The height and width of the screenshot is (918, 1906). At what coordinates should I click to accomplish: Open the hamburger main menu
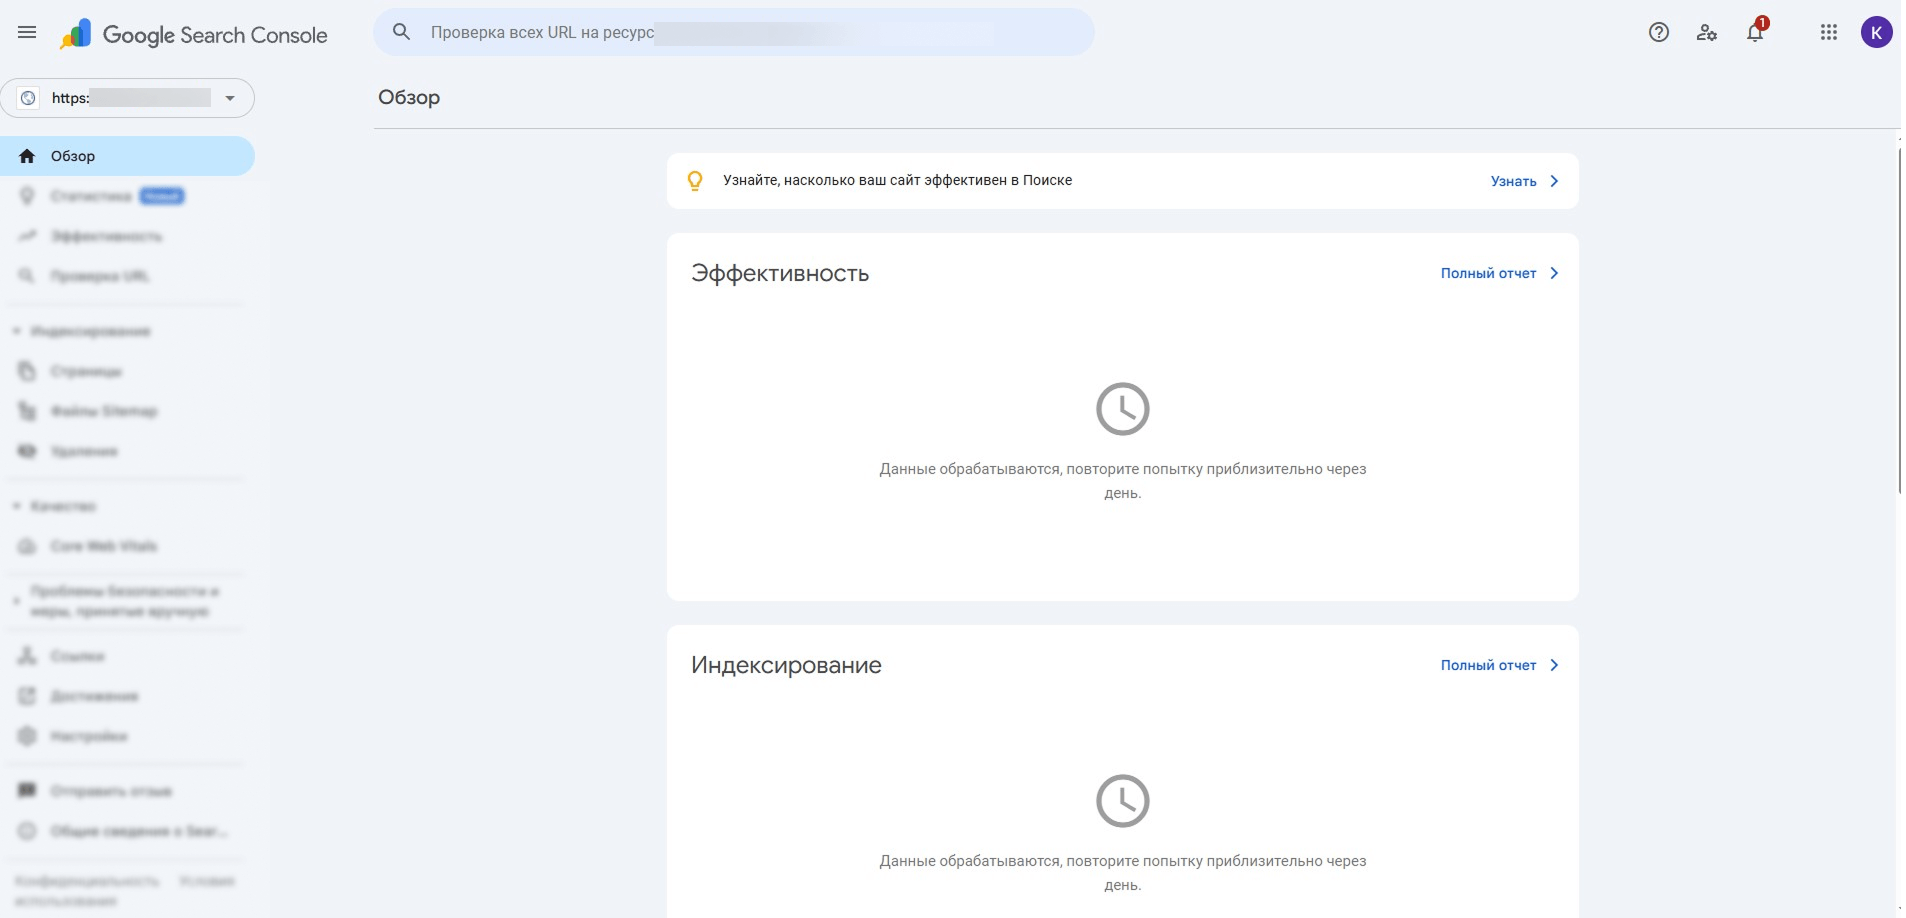click(27, 33)
